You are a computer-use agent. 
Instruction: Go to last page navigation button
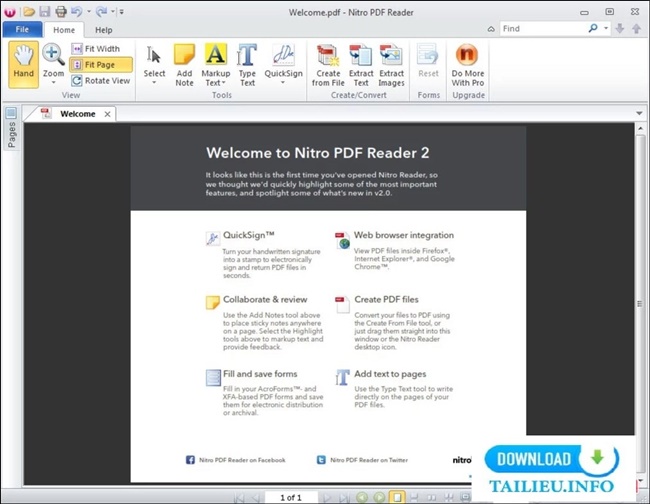344,497
